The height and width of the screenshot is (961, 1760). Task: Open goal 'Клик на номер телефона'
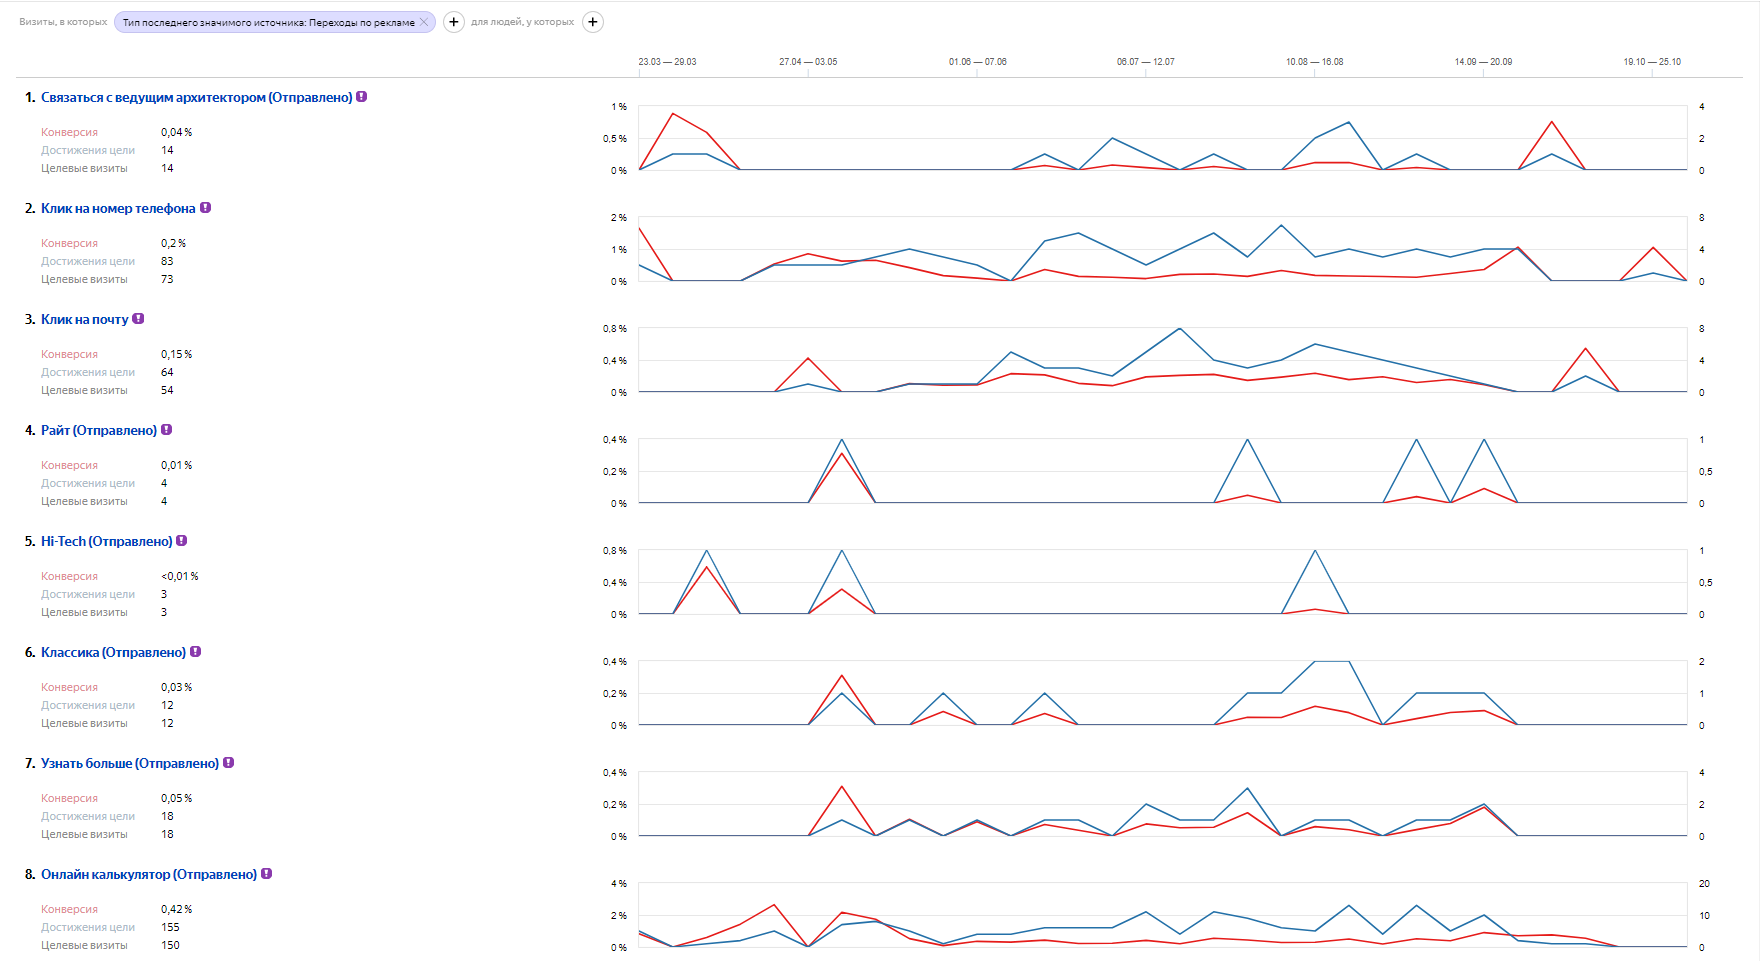[118, 208]
